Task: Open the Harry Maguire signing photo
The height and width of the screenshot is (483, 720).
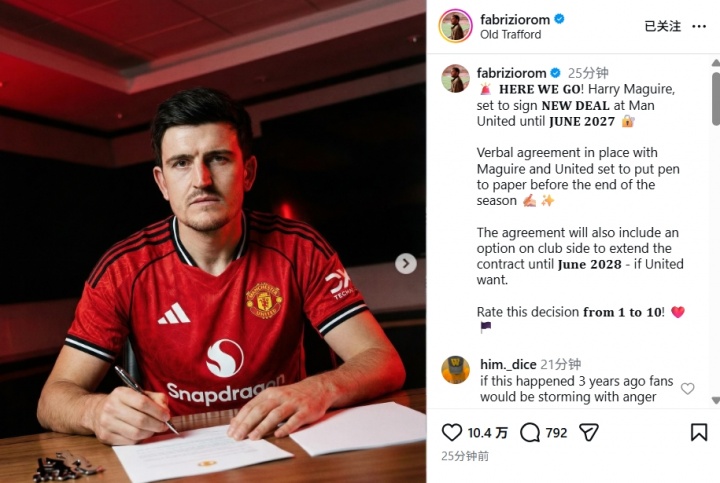Action: pos(213,242)
